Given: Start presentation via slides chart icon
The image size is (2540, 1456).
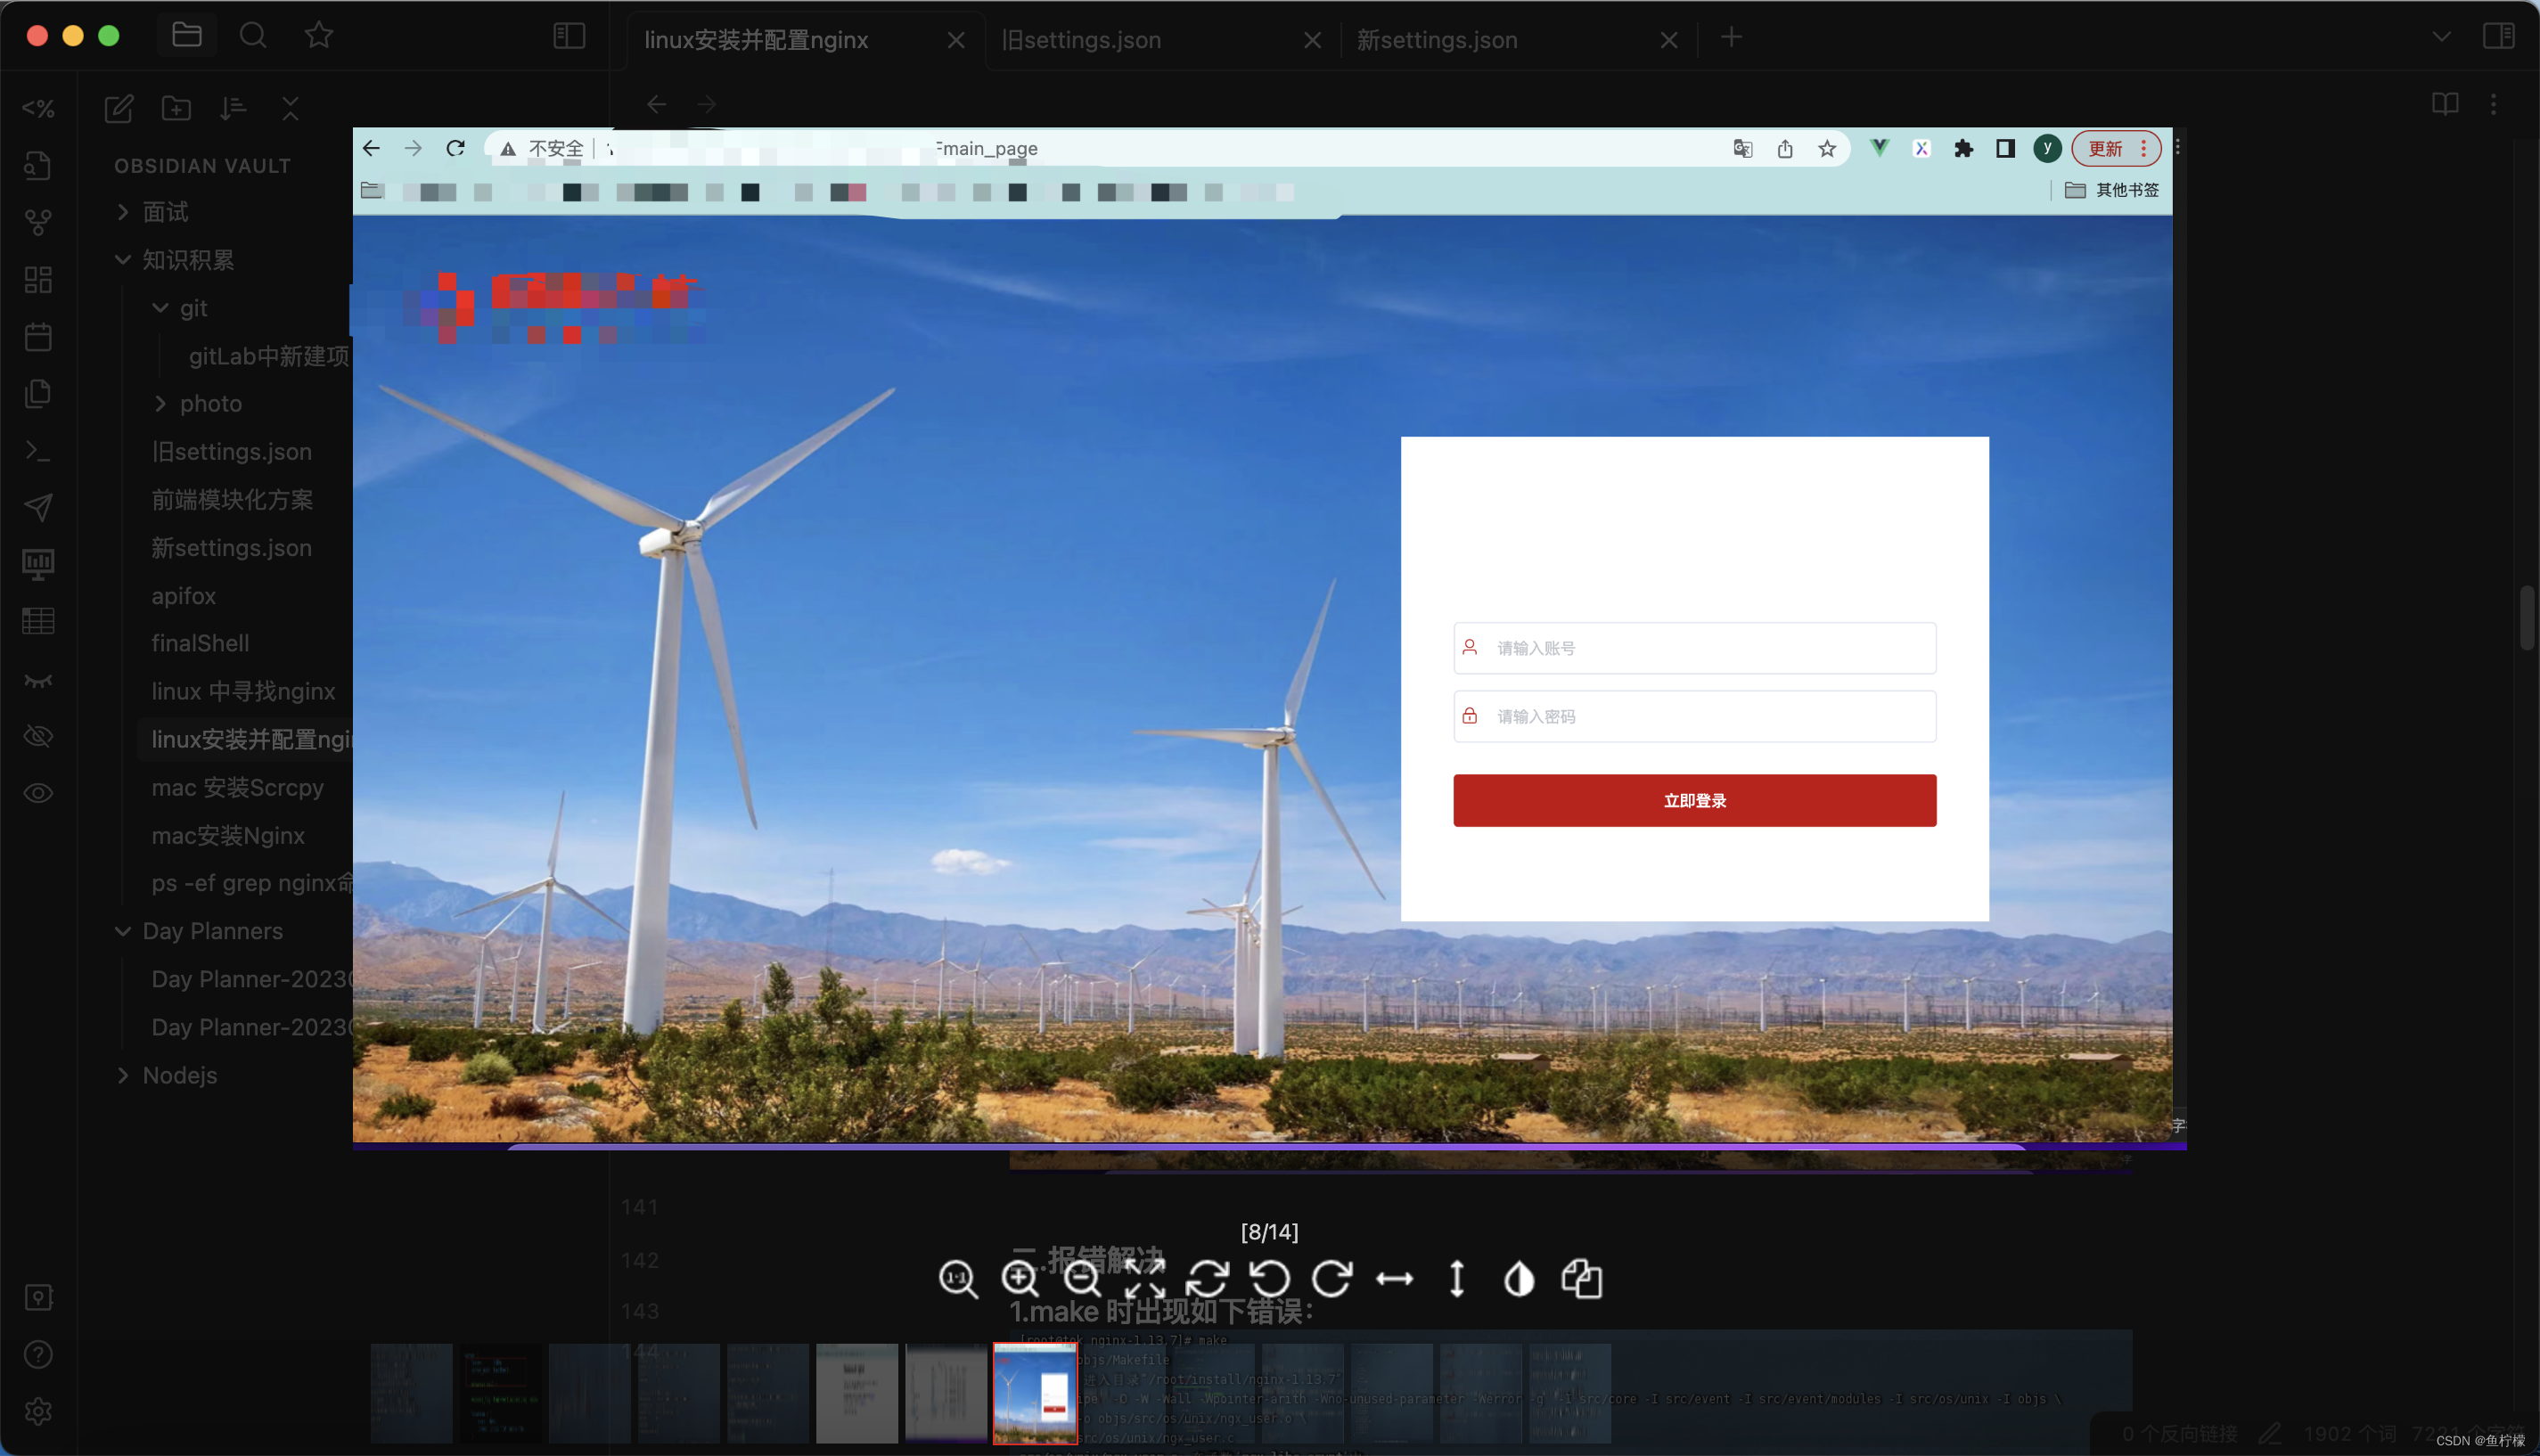Looking at the screenshot, I should pos(38,565).
